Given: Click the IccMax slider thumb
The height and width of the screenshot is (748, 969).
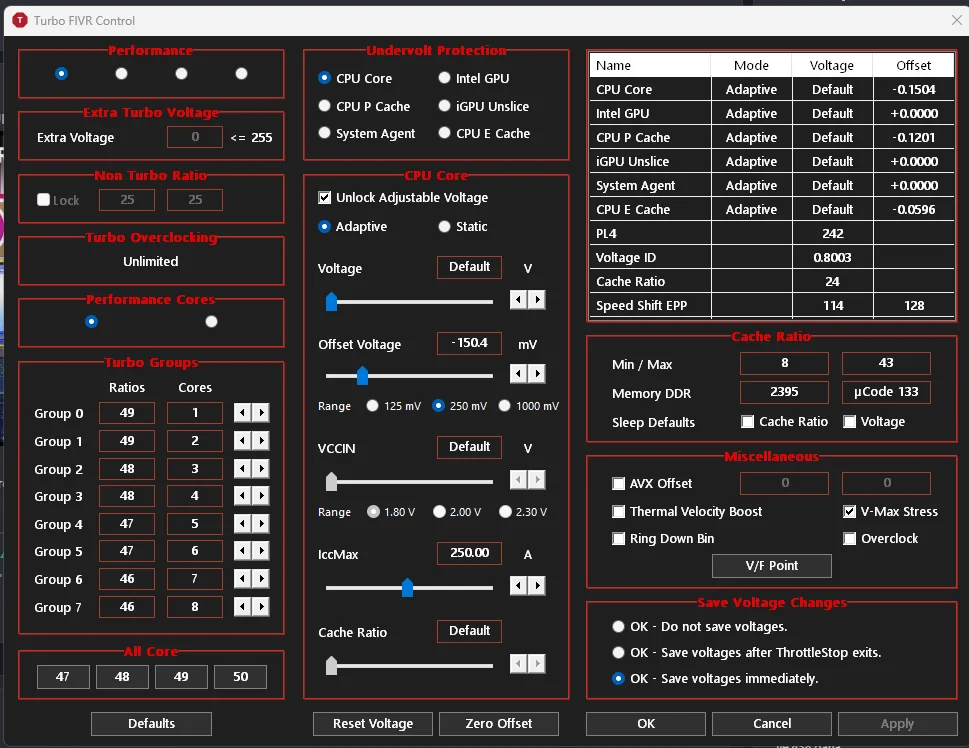Looking at the screenshot, I should coord(407,587).
